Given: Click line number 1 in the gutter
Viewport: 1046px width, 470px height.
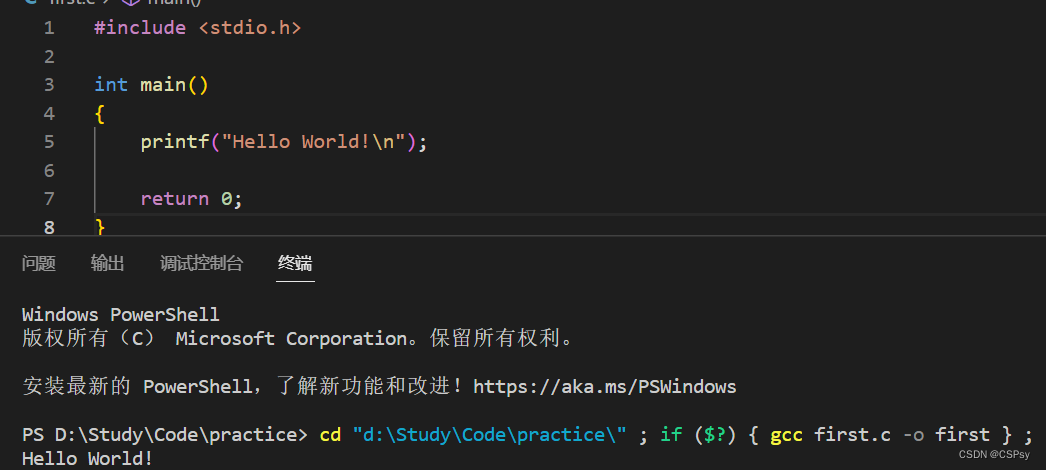Looking at the screenshot, I should [49, 28].
